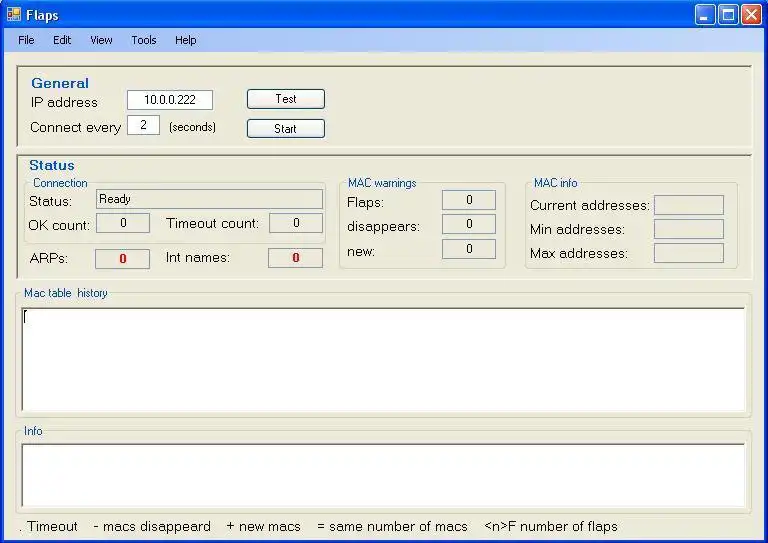This screenshot has width=768, height=543.
Task: Click the 'Timeout count:' label
Action: tap(213, 223)
